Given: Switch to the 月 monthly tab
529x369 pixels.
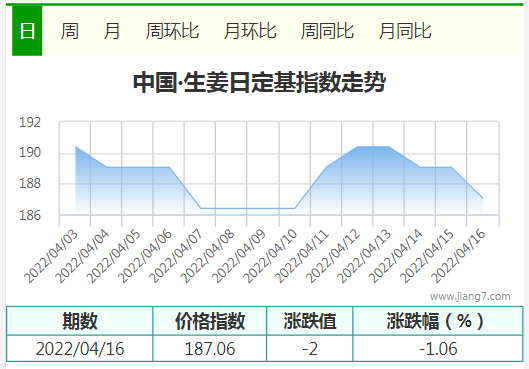Looking at the screenshot, I should (112, 31).
